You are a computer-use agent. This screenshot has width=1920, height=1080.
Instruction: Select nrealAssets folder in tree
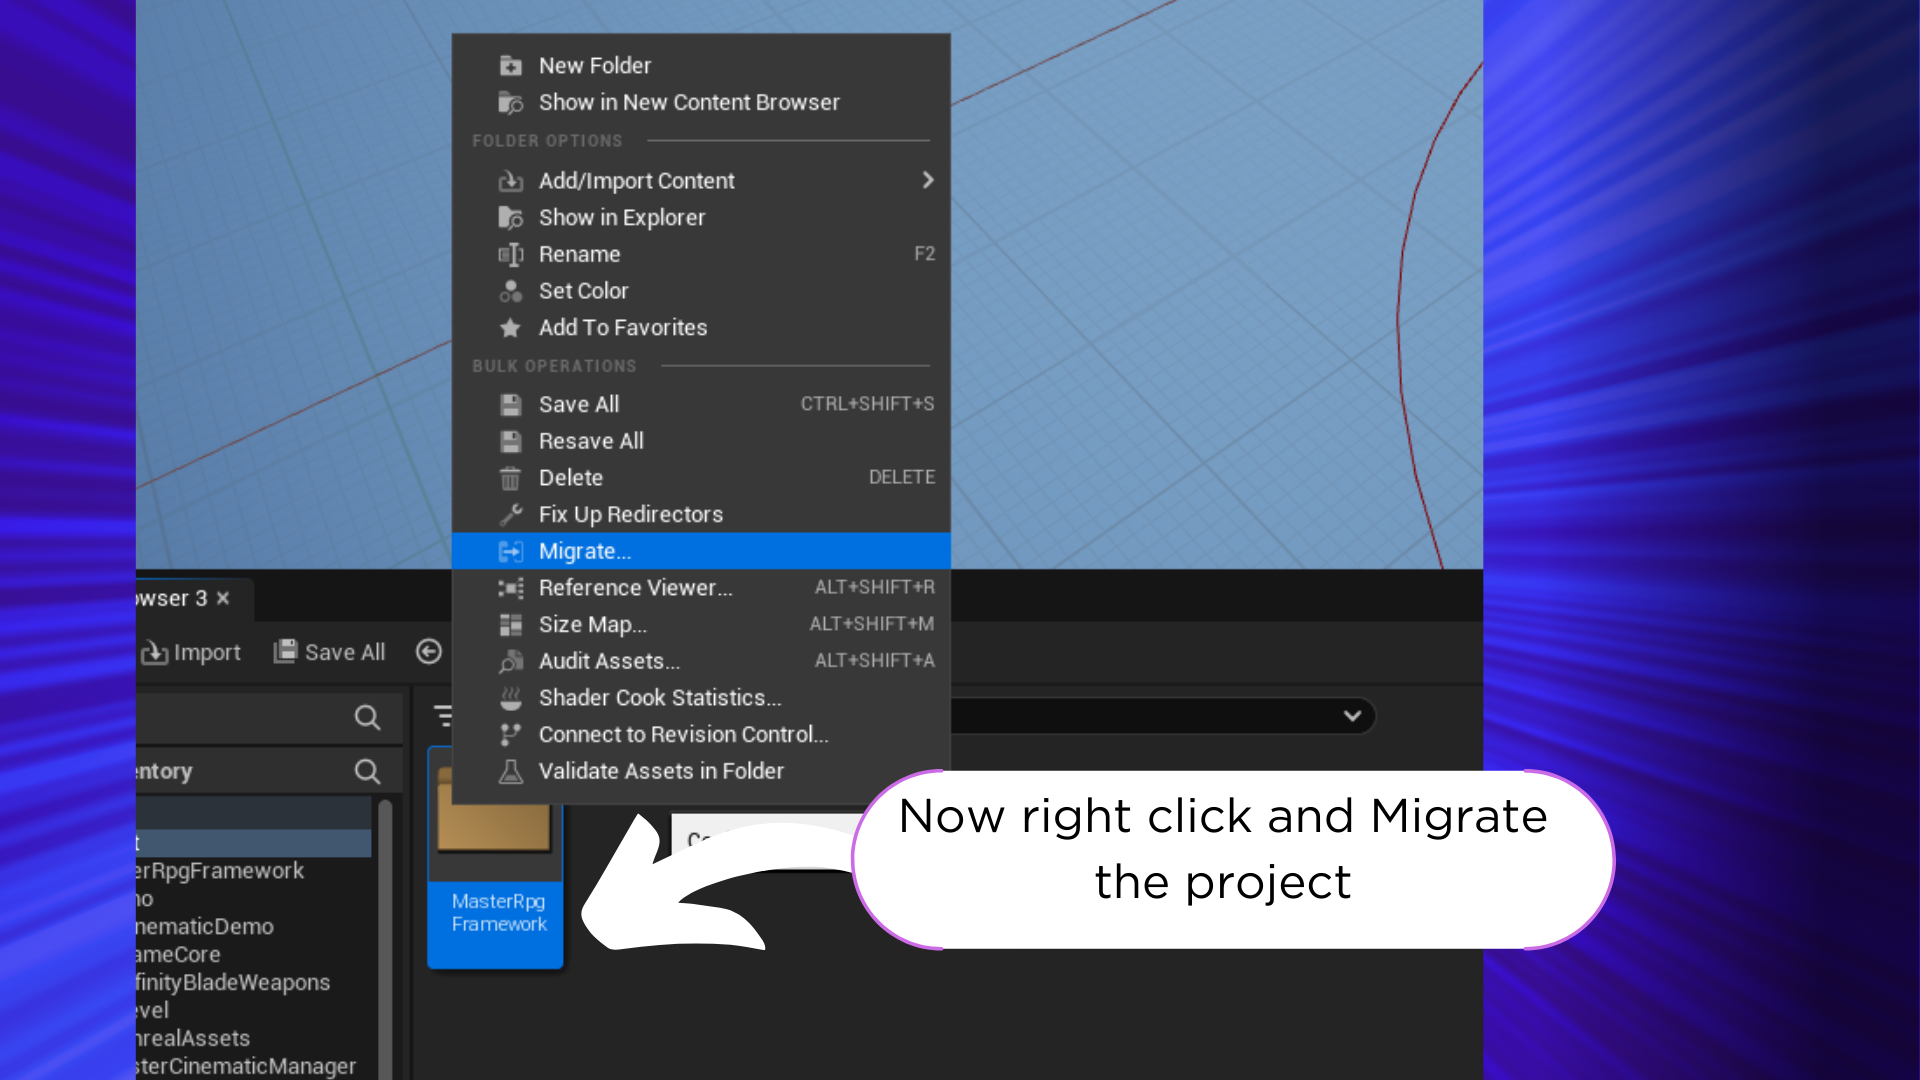click(x=193, y=1039)
